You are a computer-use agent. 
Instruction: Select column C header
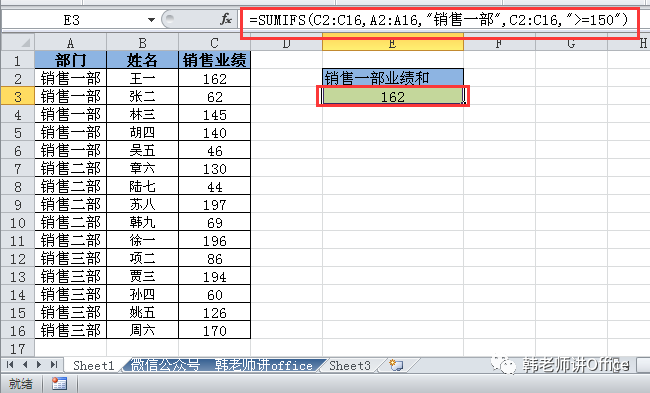[x=214, y=43]
